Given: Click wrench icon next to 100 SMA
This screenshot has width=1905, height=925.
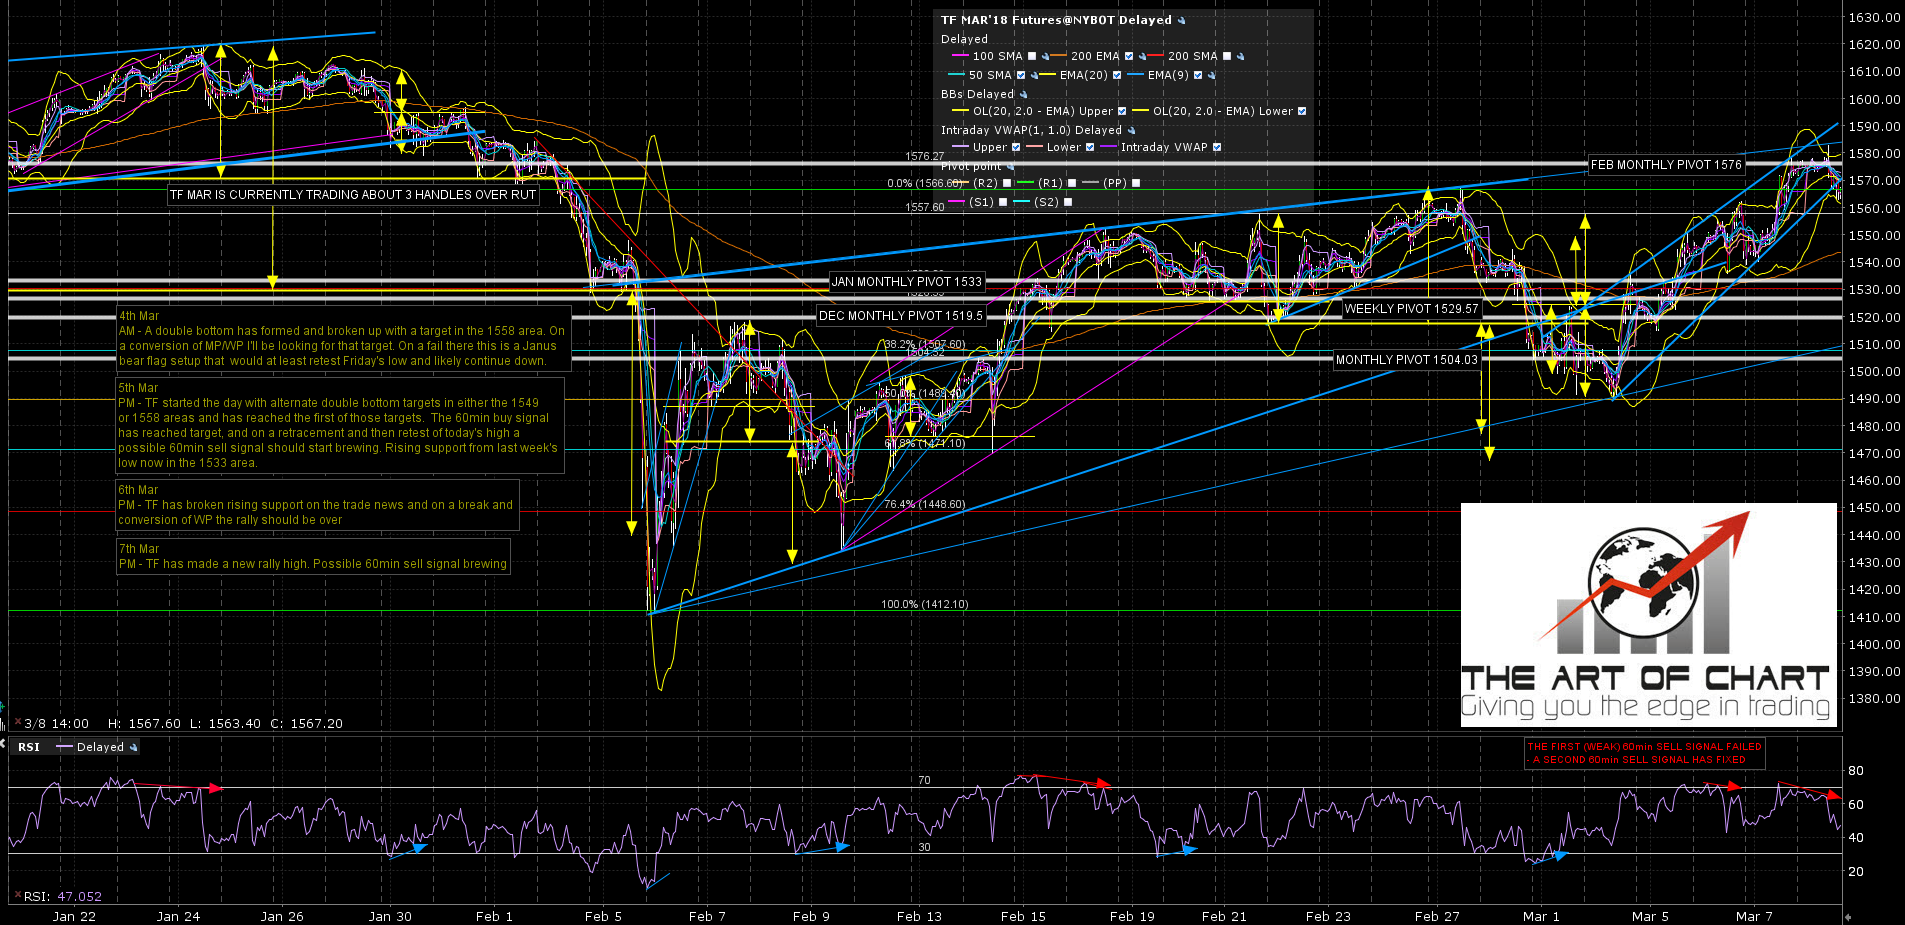Looking at the screenshot, I should [x=1046, y=57].
